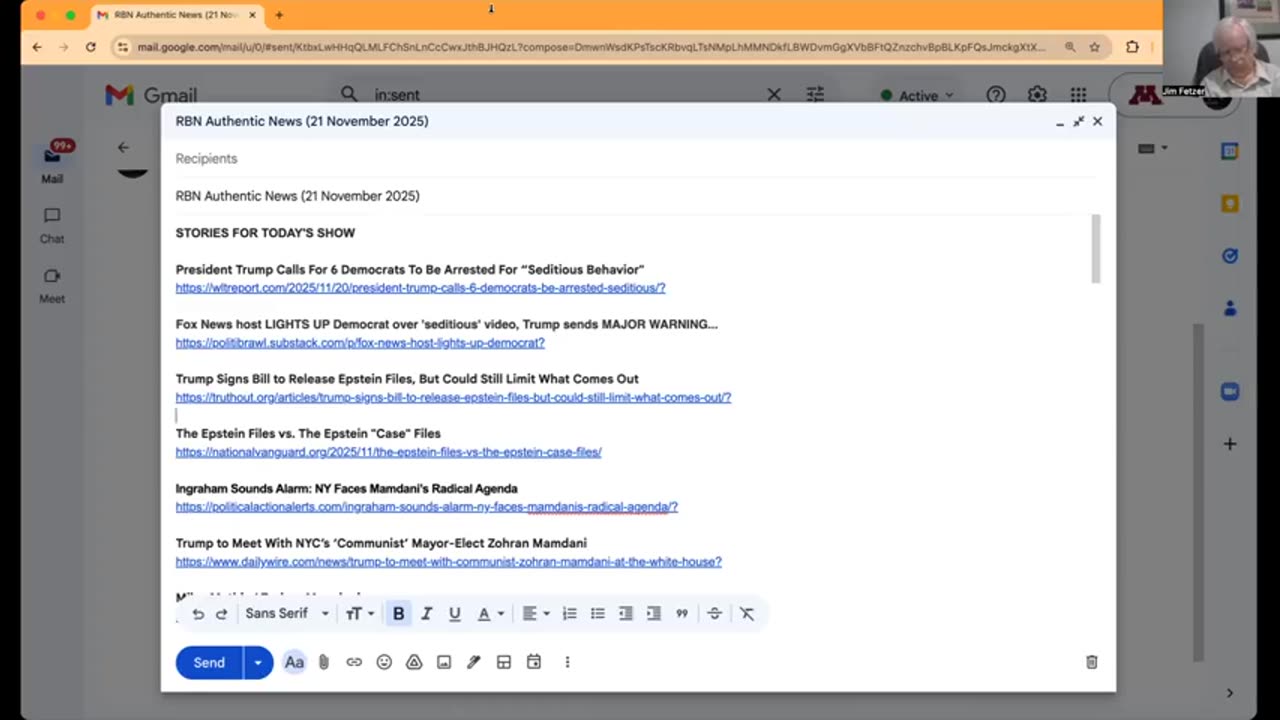1280x720 pixels.
Task: Toggle bold formatting
Action: (x=398, y=614)
